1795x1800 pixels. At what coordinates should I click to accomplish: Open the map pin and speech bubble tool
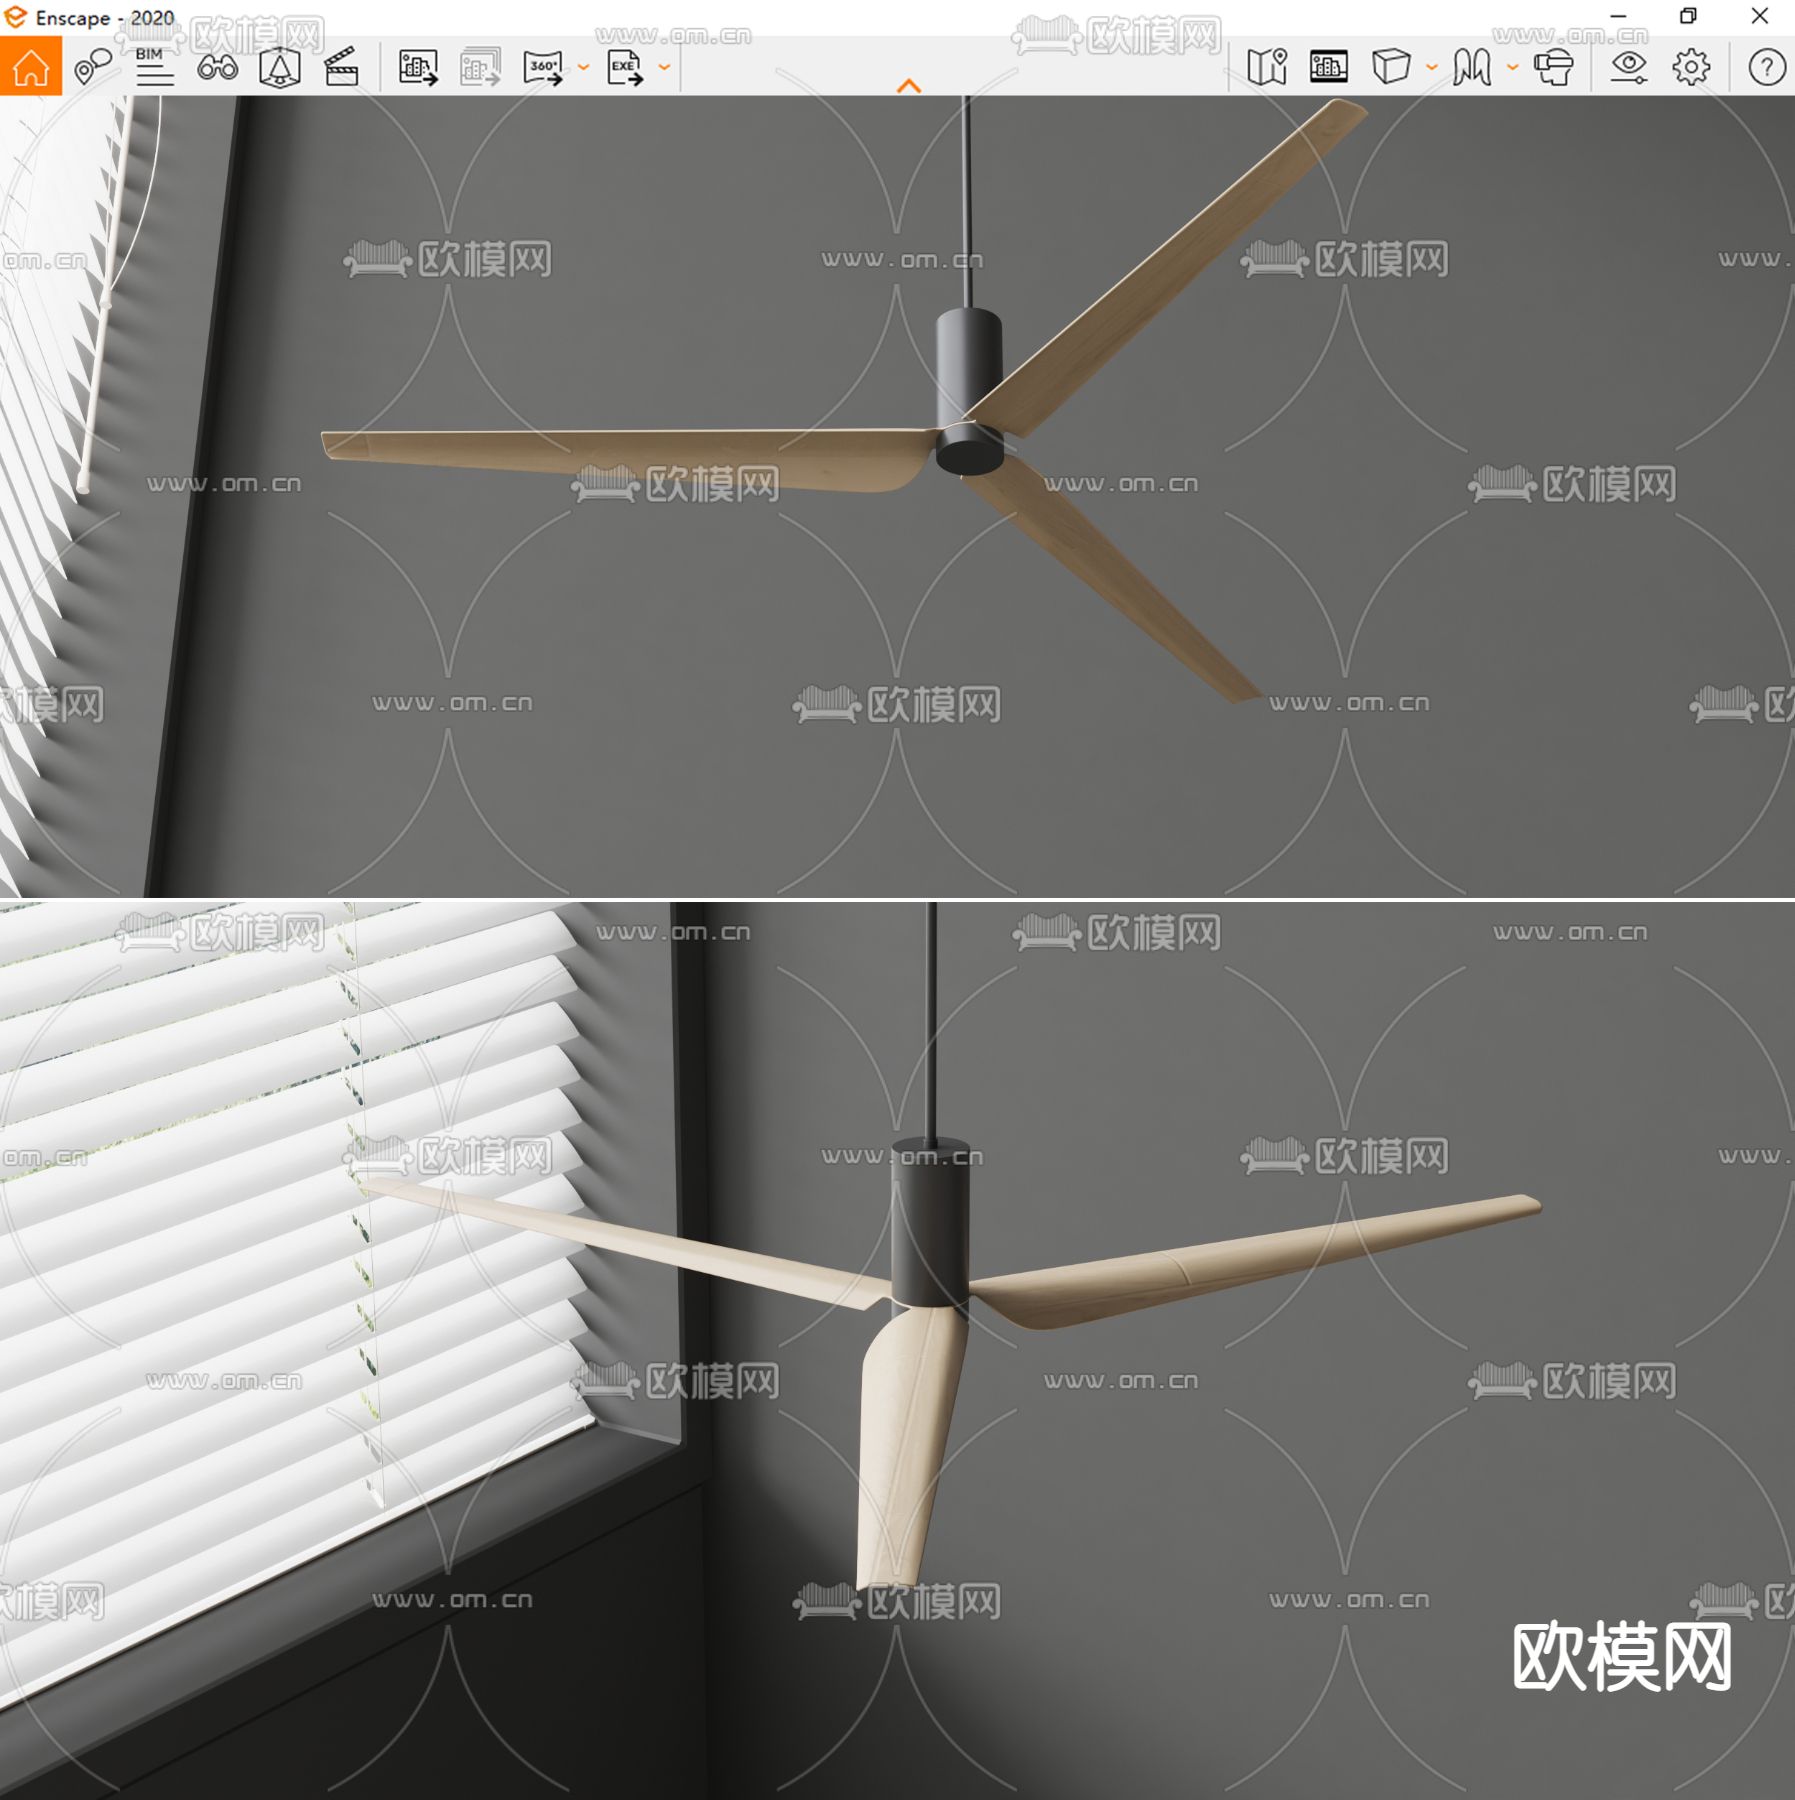click(93, 67)
